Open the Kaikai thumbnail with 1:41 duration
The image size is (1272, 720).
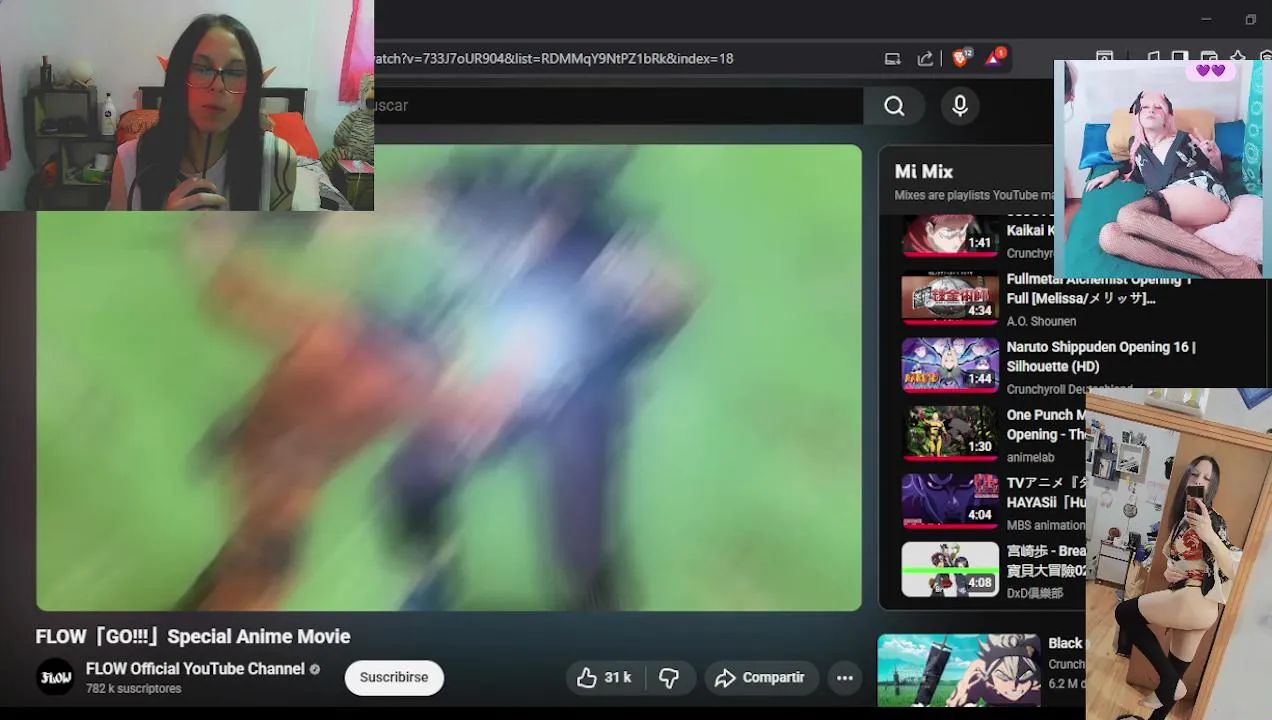pos(950,237)
